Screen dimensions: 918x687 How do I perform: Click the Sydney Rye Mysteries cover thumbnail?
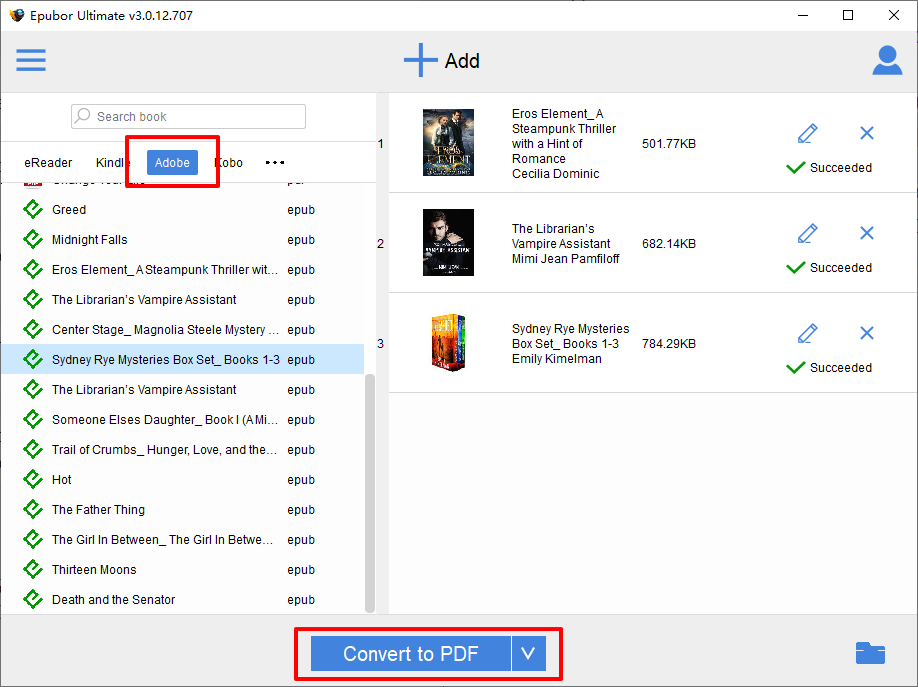click(448, 343)
